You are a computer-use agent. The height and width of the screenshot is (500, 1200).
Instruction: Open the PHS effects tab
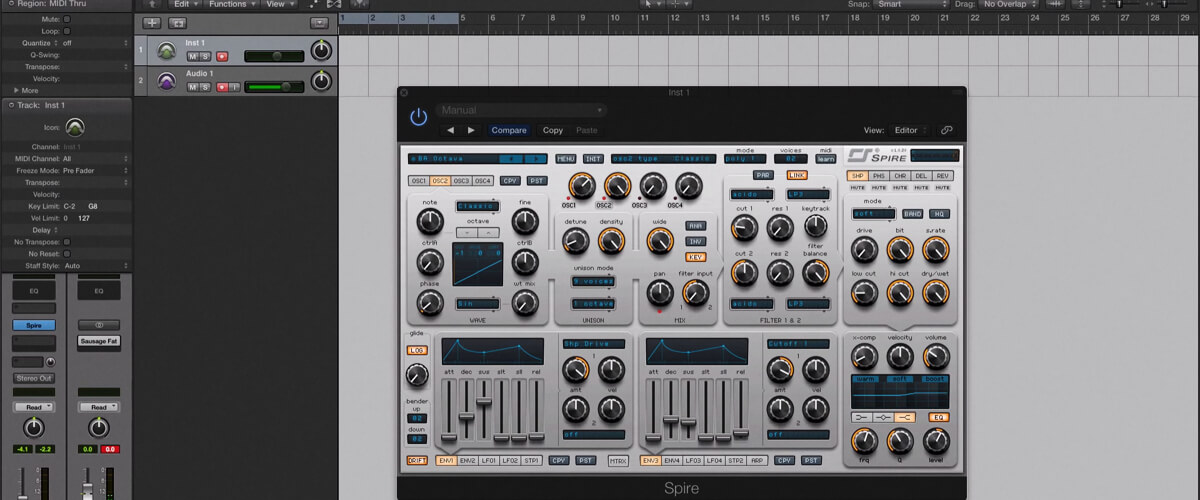[x=878, y=175]
